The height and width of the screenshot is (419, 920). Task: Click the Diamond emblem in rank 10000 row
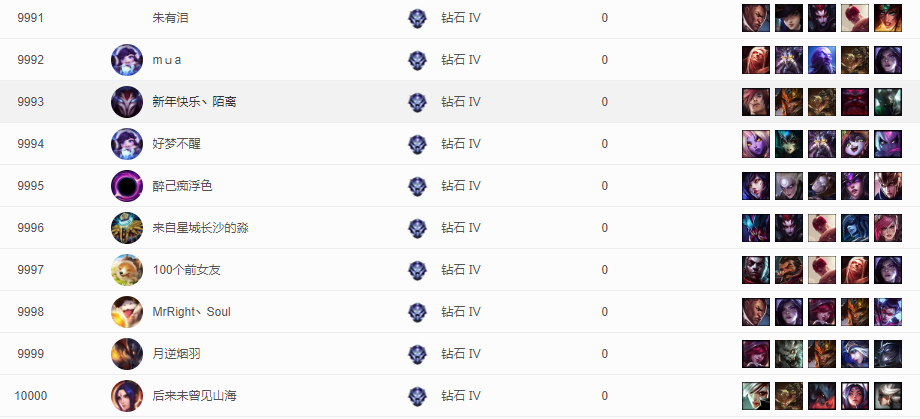(x=417, y=396)
